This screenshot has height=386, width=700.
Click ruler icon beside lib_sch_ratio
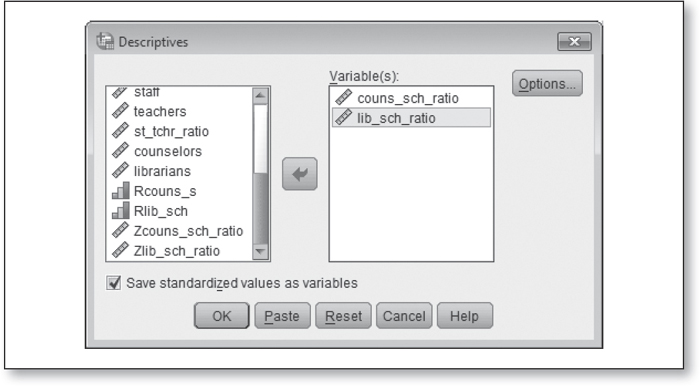[x=343, y=118]
